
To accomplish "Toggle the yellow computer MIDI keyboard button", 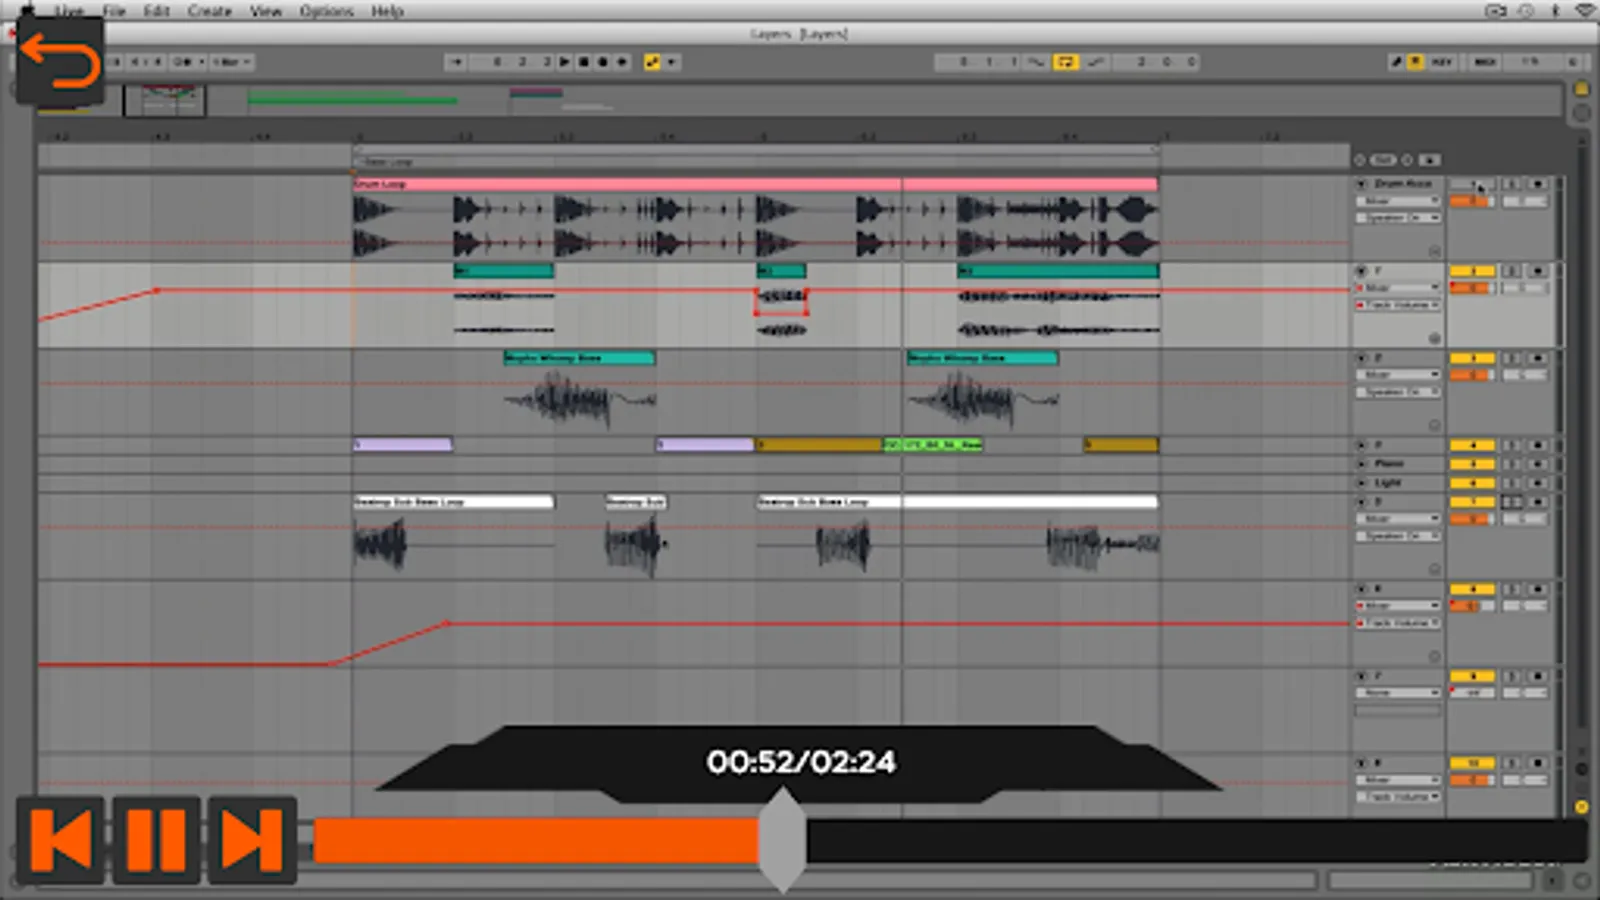I will coord(1416,62).
